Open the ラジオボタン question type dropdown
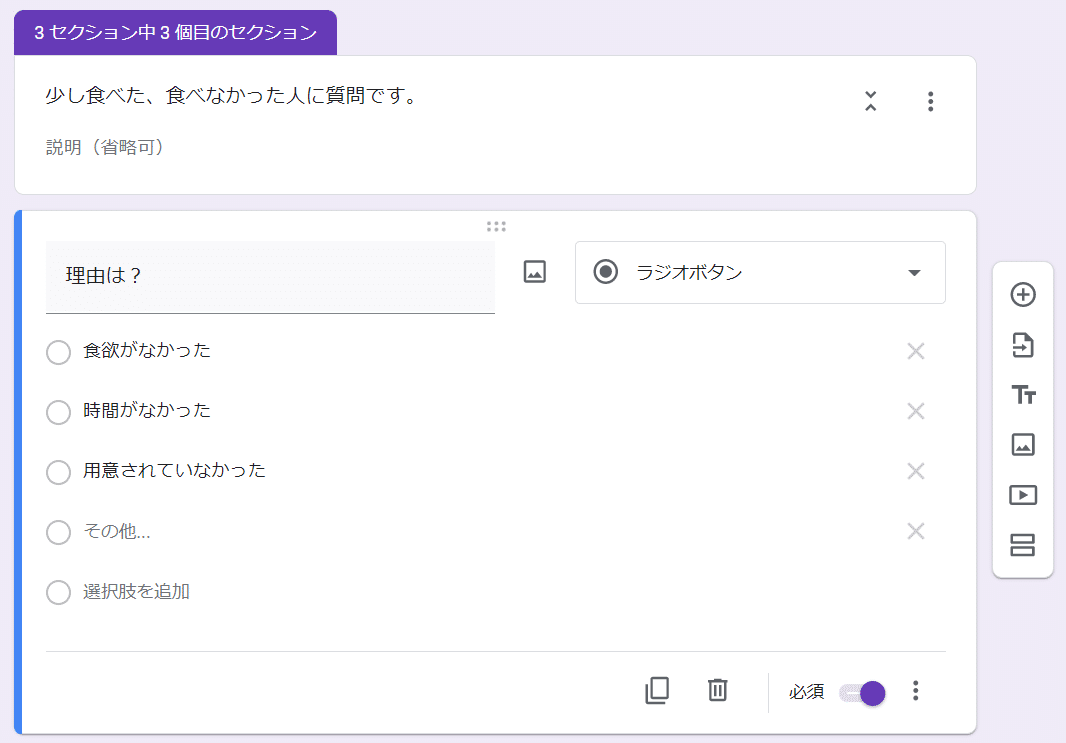Screen dimensions: 1066x743 pos(760,273)
